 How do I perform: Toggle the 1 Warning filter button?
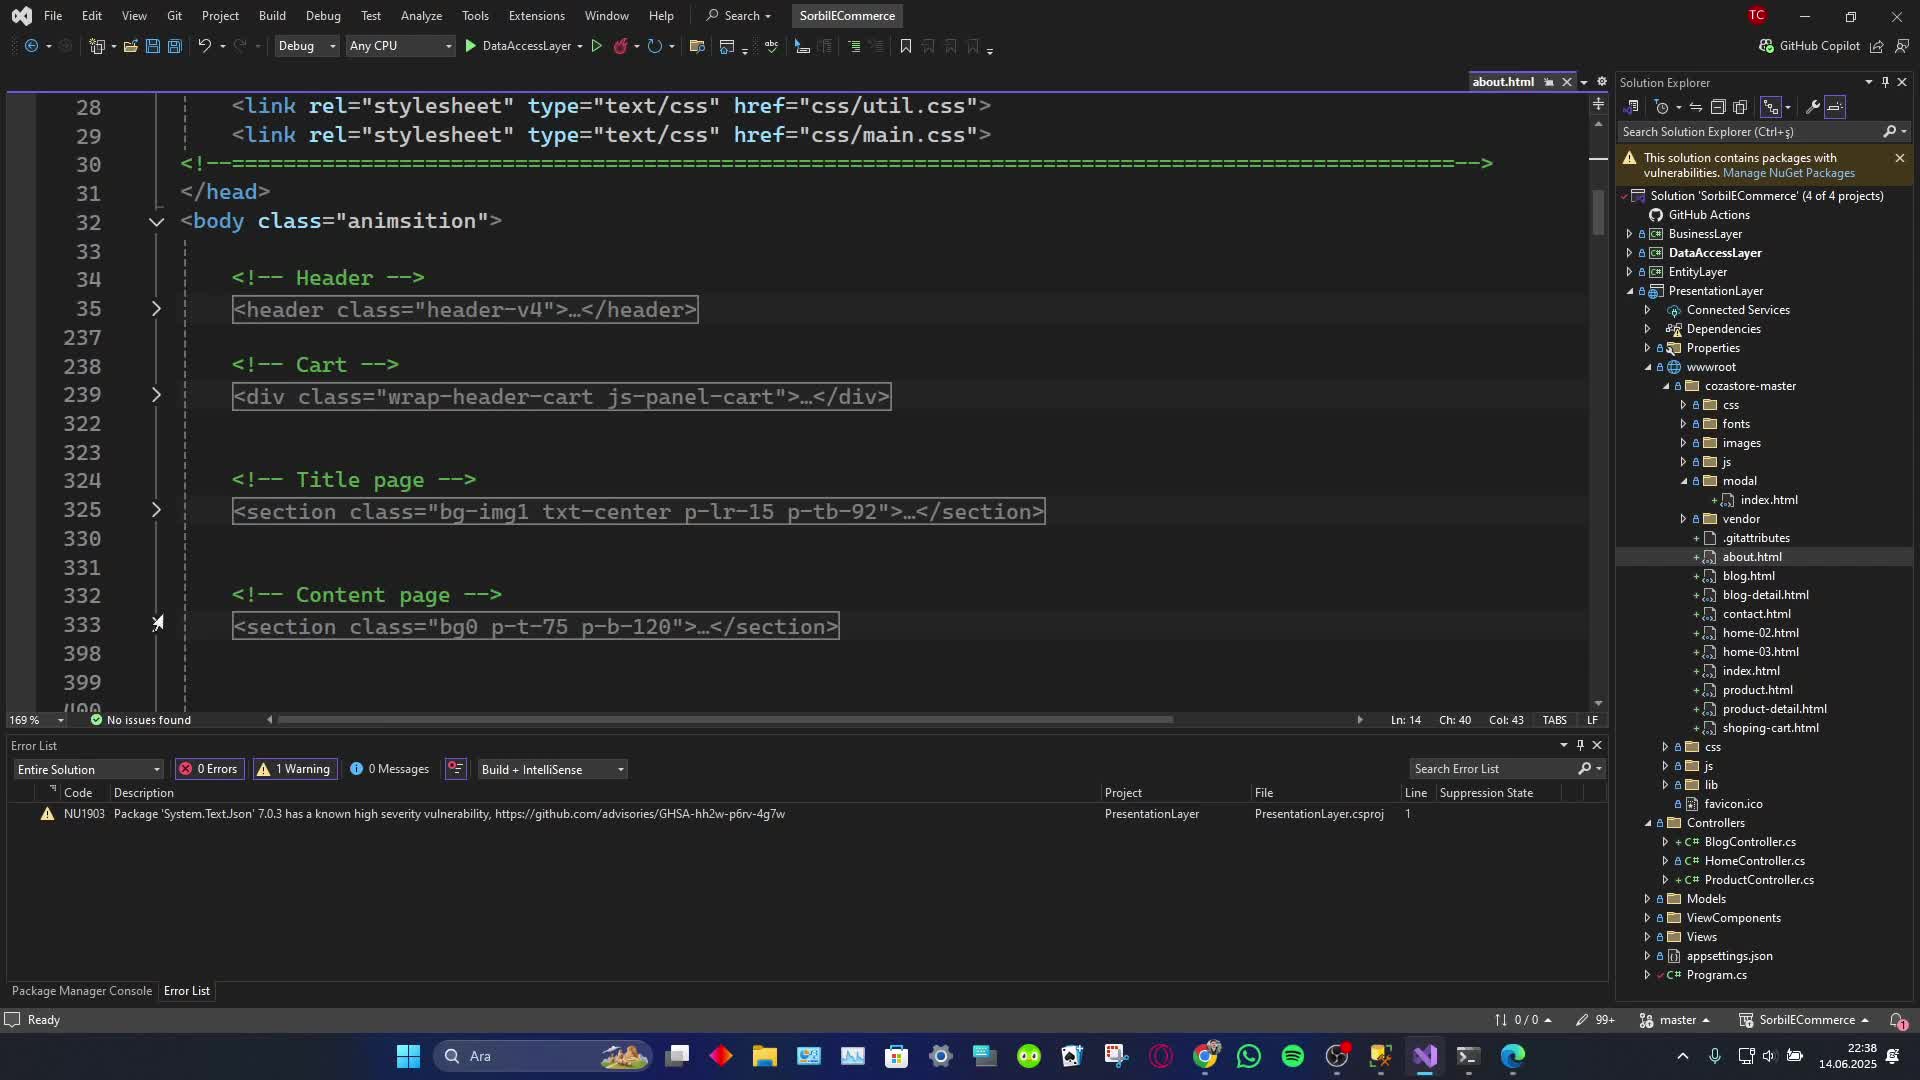294,769
